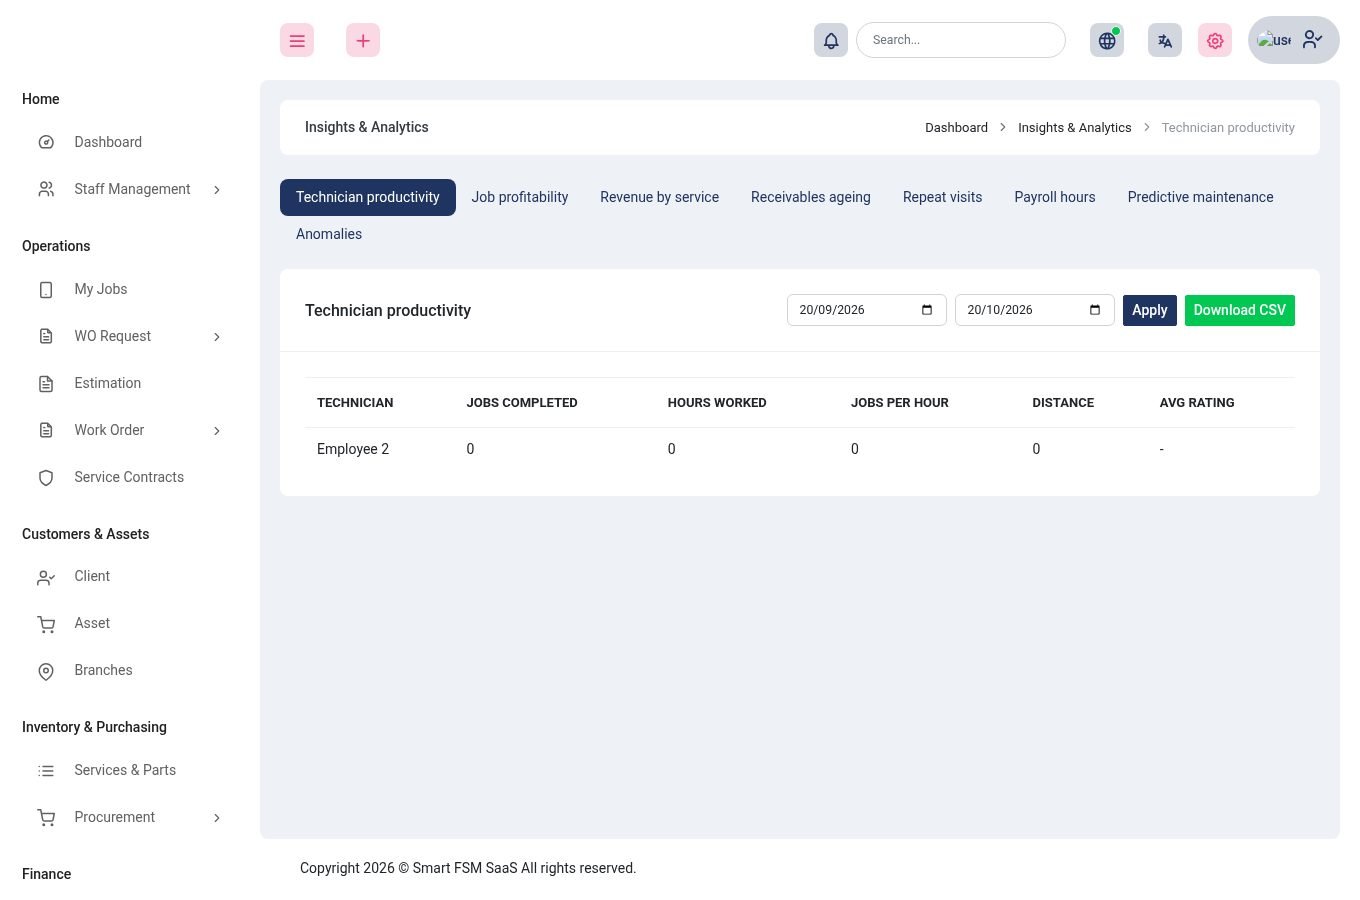Image resolution: width=1360 pixels, height=900 pixels.
Task: Click the Asset cart icon
Action: [x=46, y=624]
